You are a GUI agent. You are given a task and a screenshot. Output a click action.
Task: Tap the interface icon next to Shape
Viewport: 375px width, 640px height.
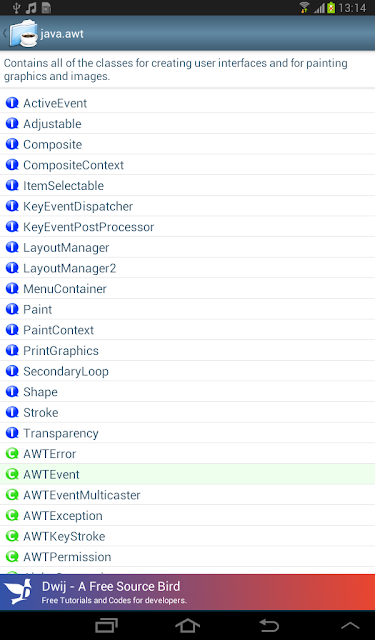pos(12,391)
